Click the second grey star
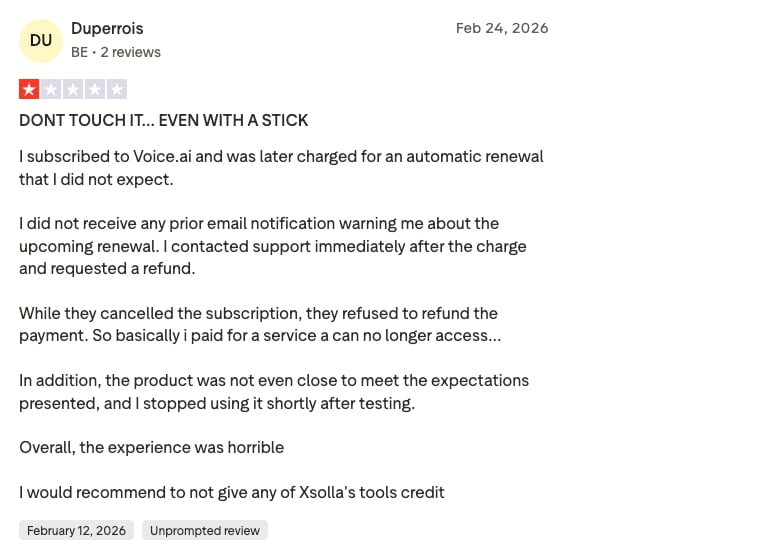 51,90
